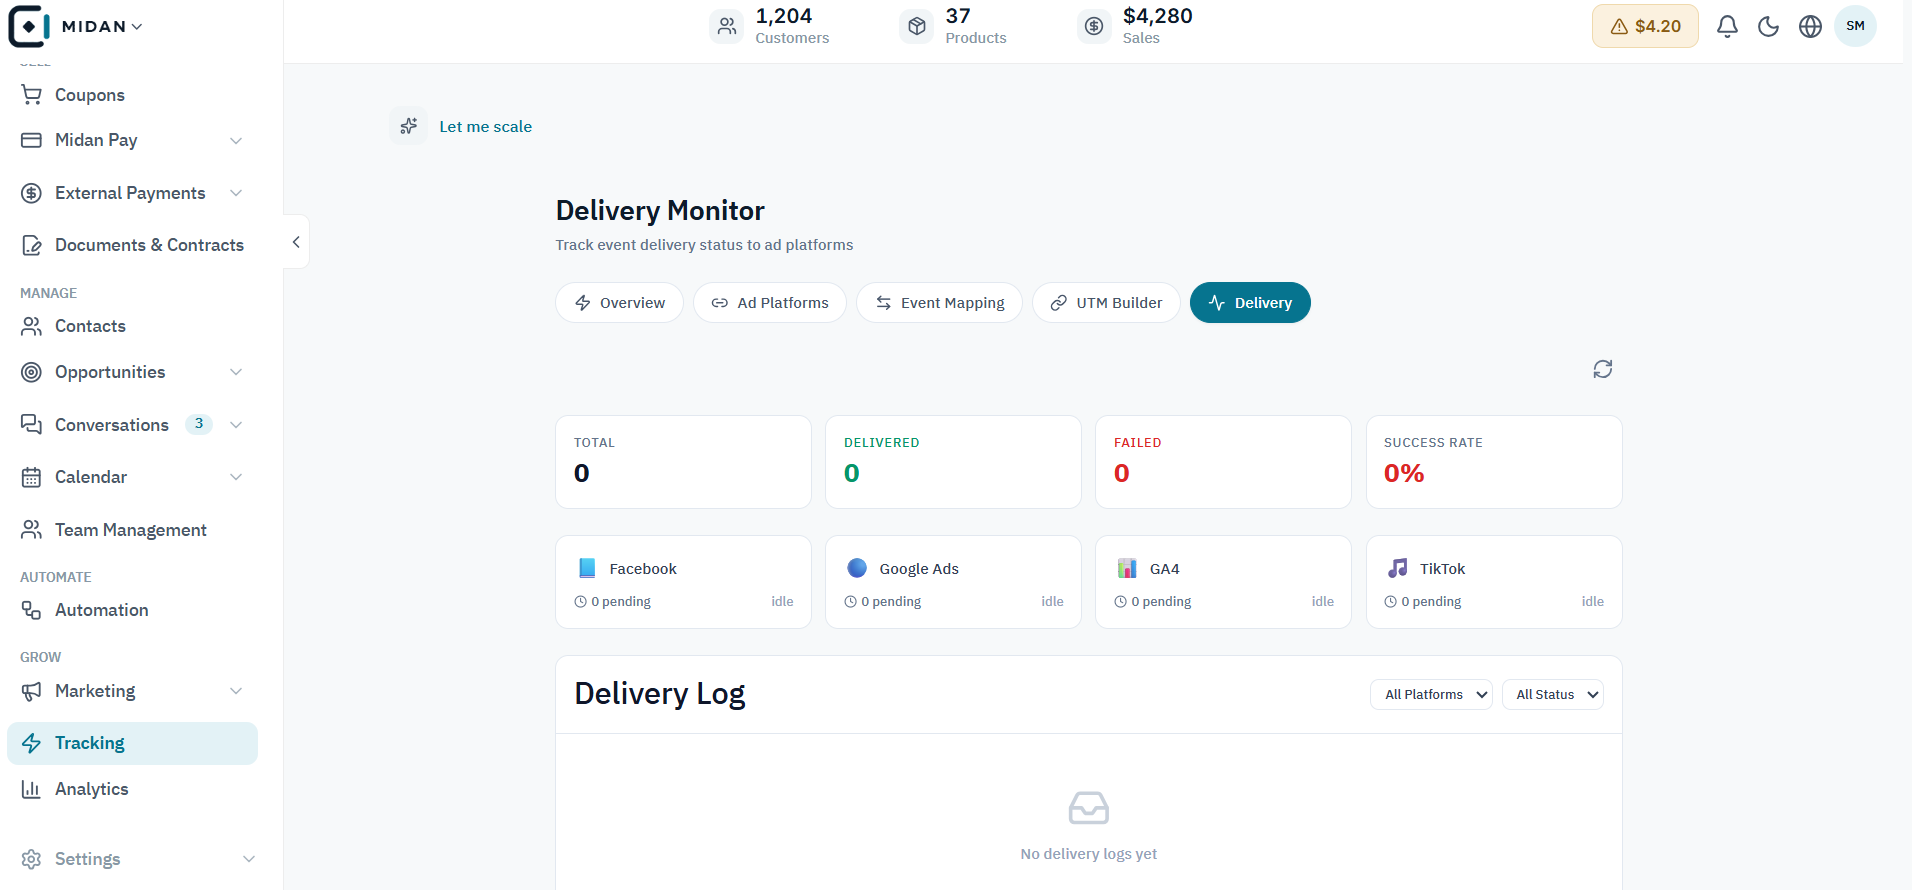
Task: Expand Conversations submenu
Action: pyautogui.click(x=236, y=425)
